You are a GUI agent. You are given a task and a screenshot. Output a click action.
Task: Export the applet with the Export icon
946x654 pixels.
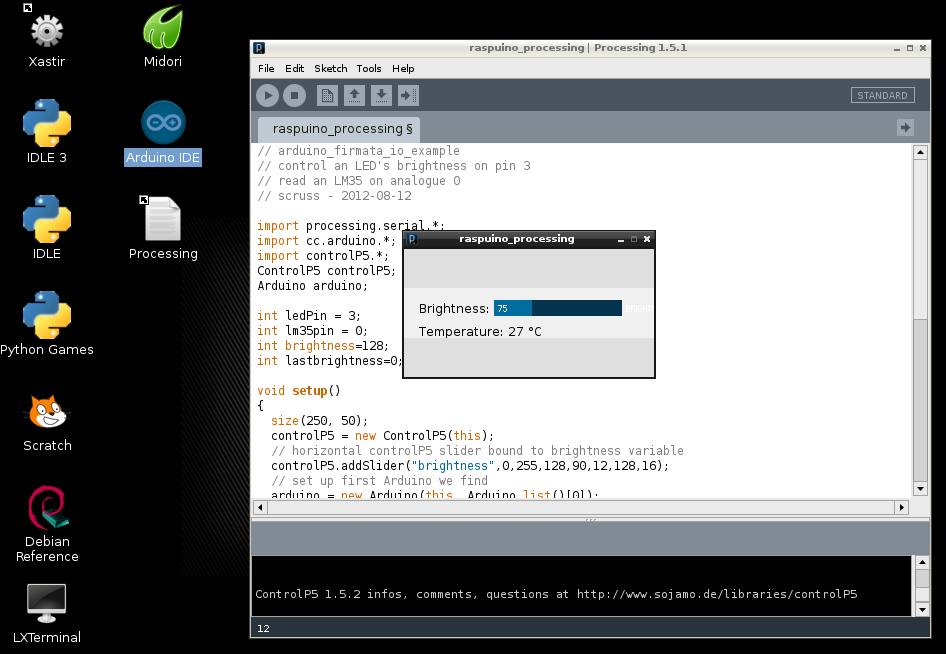pos(408,95)
